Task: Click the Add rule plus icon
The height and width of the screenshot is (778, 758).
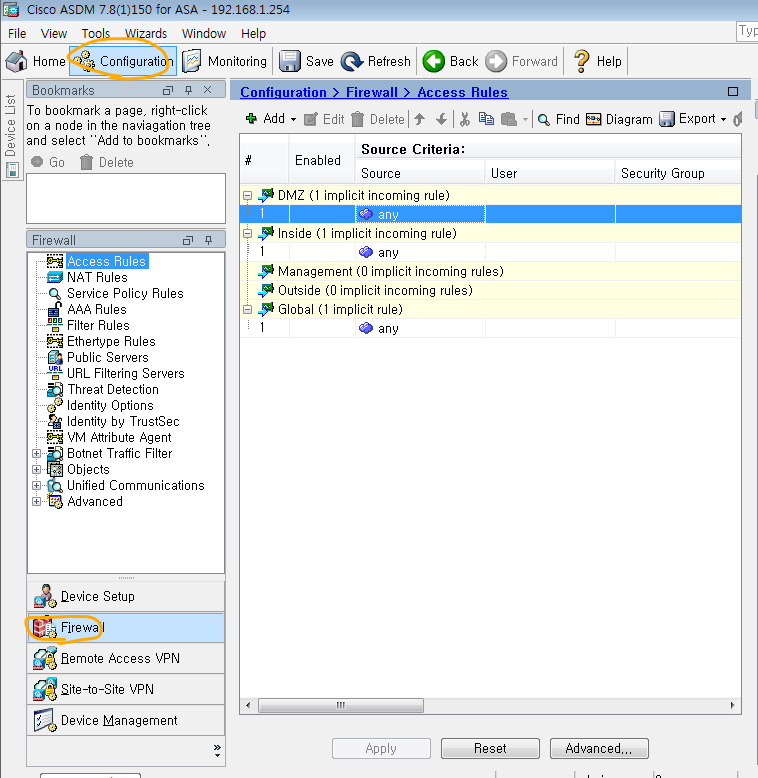Action: [x=252, y=119]
